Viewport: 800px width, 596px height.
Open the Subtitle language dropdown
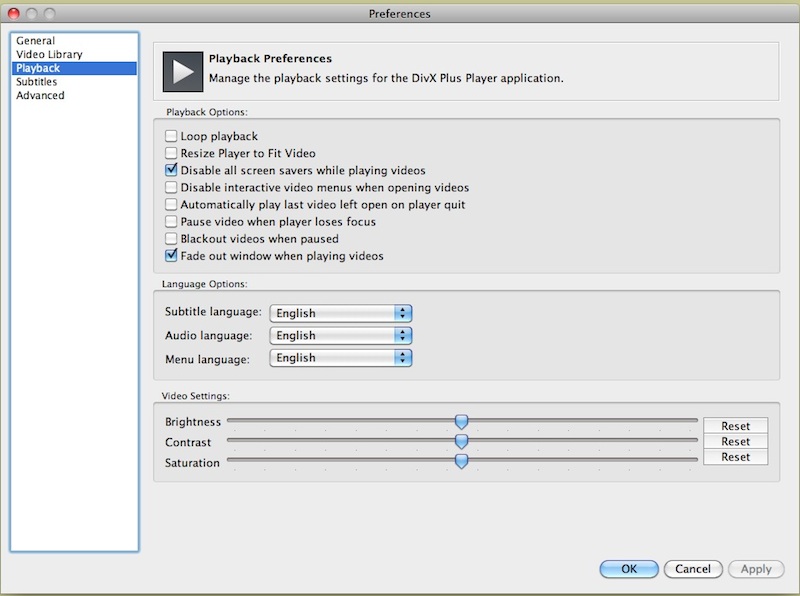[341, 313]
